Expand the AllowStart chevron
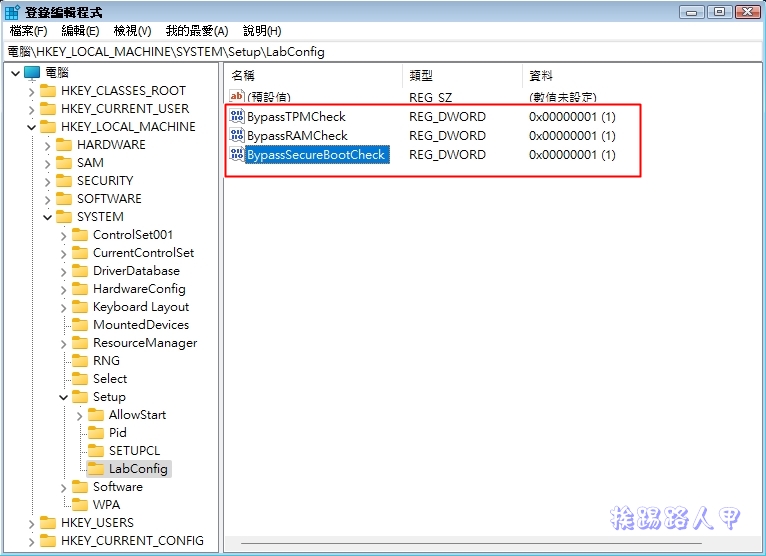The width and height of the screenshot is (766, 556). (80, 415)
